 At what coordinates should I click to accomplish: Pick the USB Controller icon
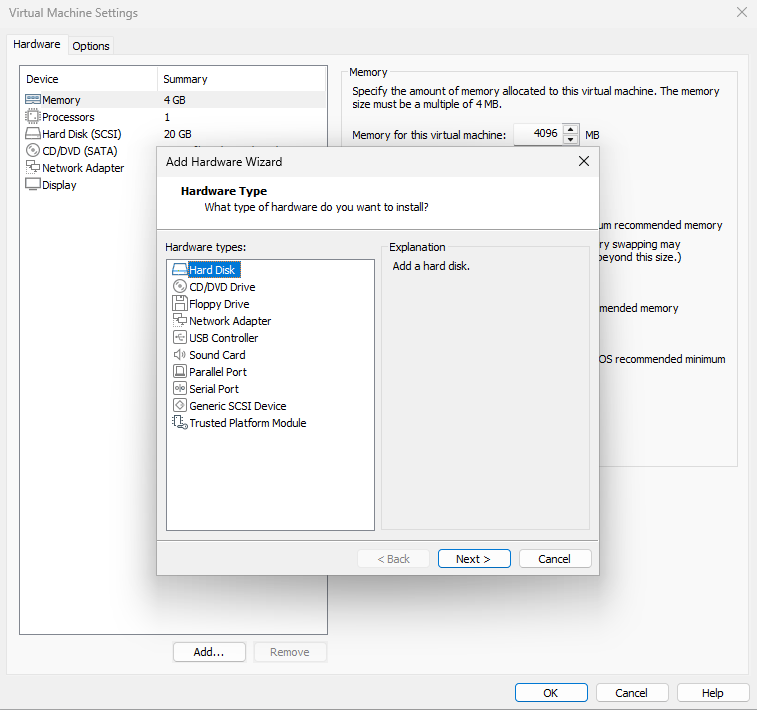[180, 338]
